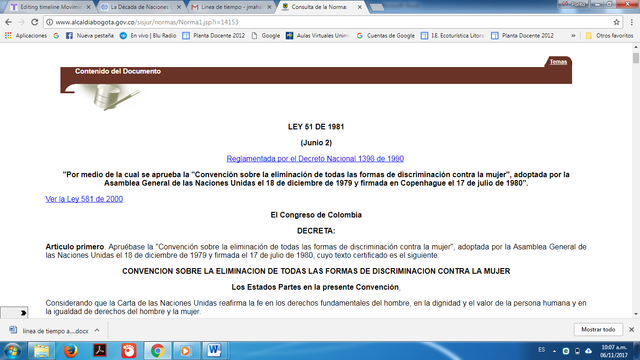Open the Google page bookmark
The height and width of the screenshot is (360, 640).
266,36
